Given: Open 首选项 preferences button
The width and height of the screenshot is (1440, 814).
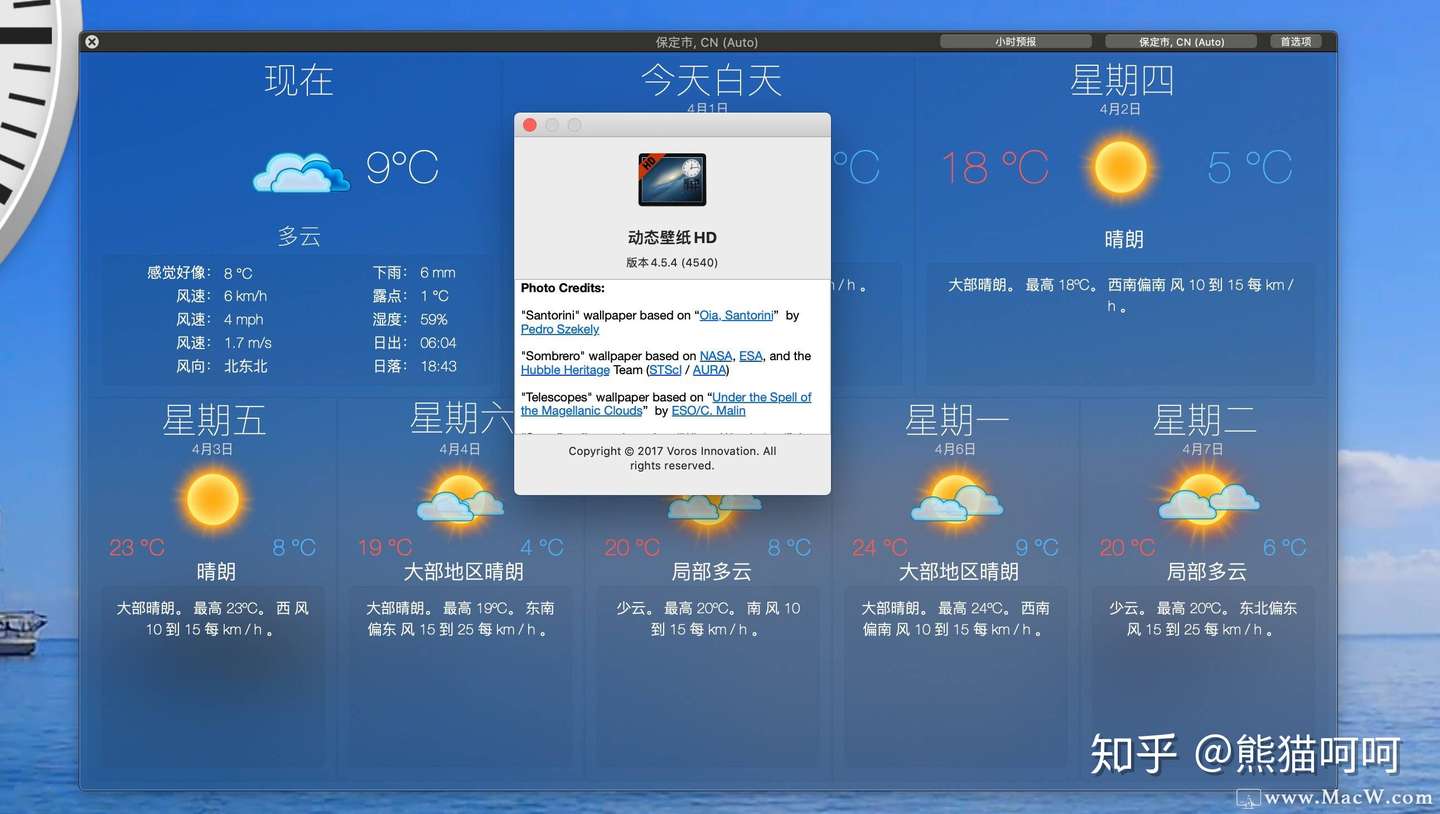Looking at the screenshot, I should click(1295, 42).
